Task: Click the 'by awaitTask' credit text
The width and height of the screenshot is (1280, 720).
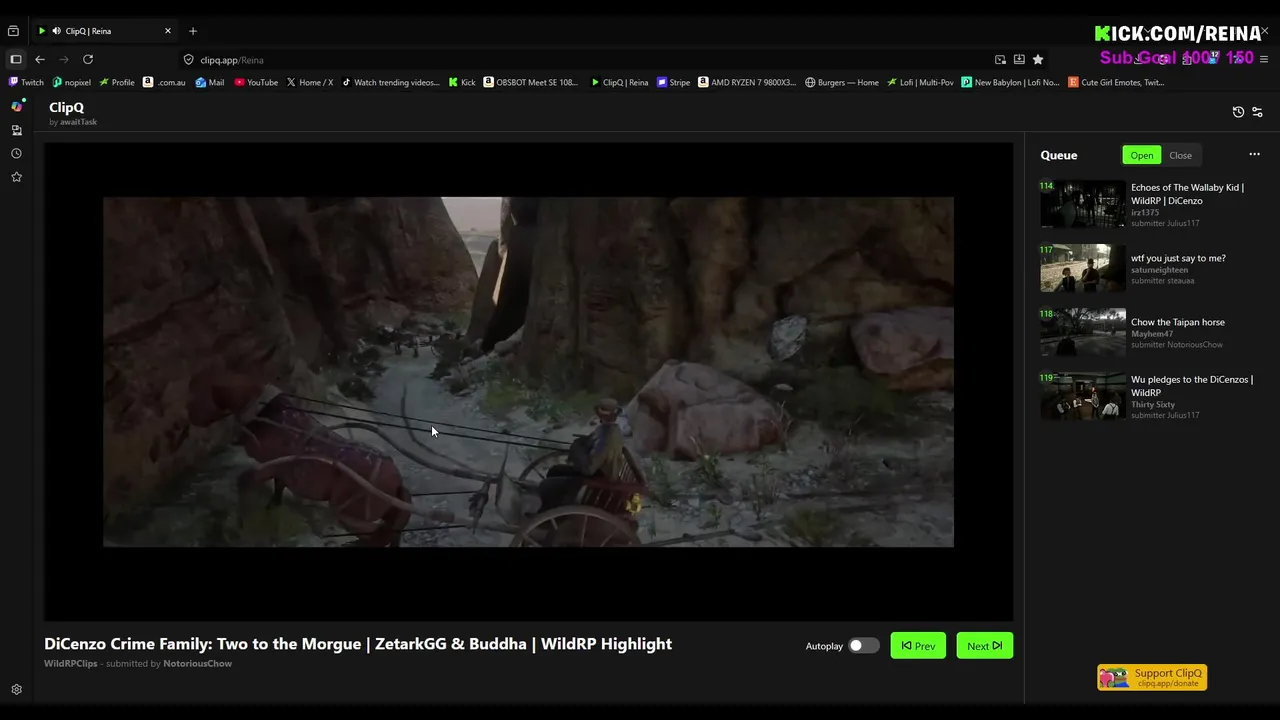Action: pos(73,122)
